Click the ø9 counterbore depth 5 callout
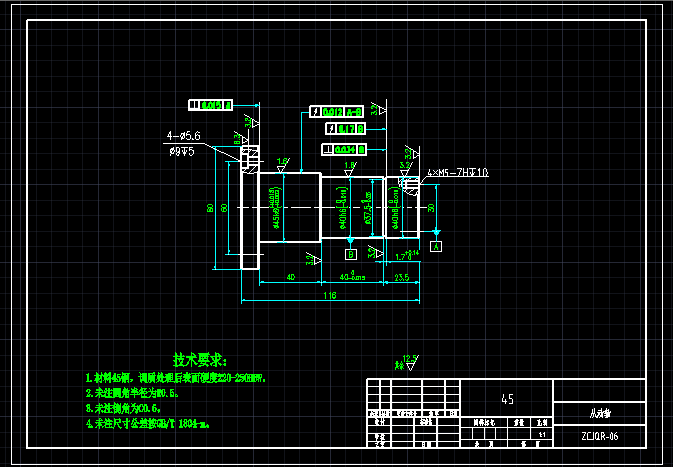The height and width of the screenshot is (467, 673). click(x=182, y=152)
